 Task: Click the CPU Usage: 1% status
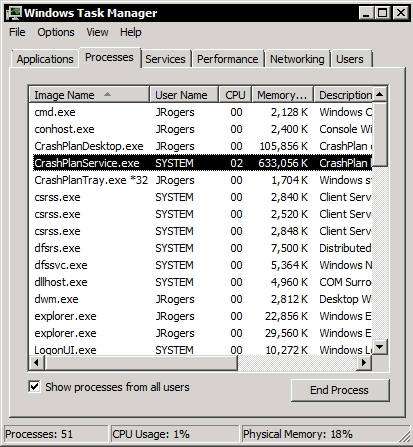pyautogui.click(x=175, y=434)
